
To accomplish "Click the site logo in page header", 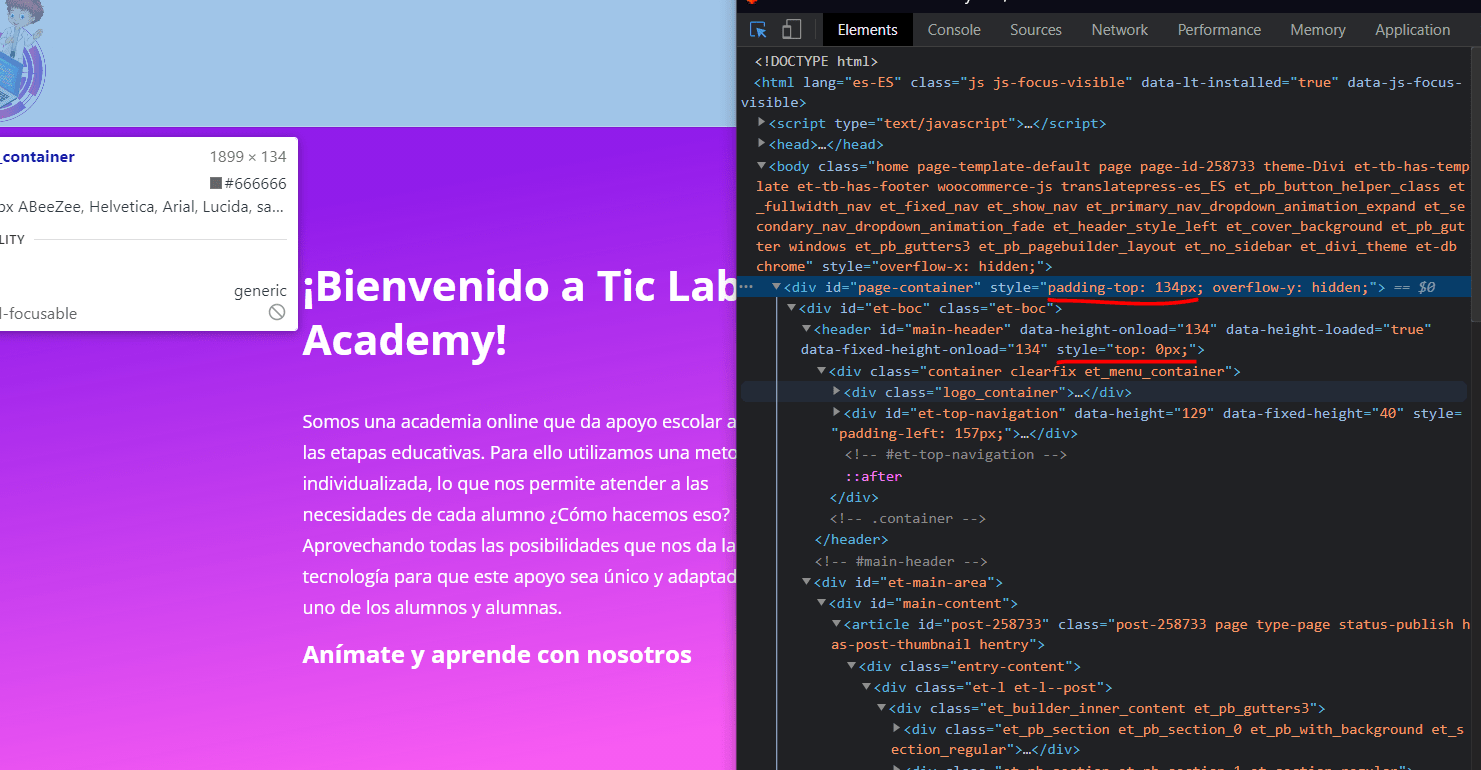I will [22, 60].
